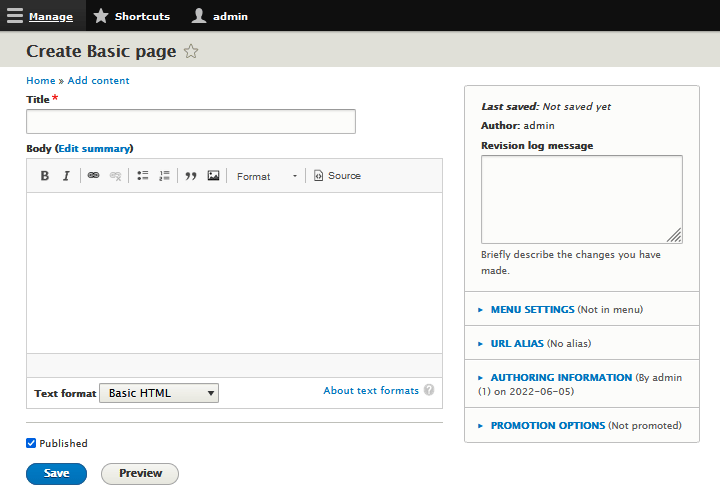Insert a bulleted list
Screen dimensions: 720x490
(x=143, y=176)
